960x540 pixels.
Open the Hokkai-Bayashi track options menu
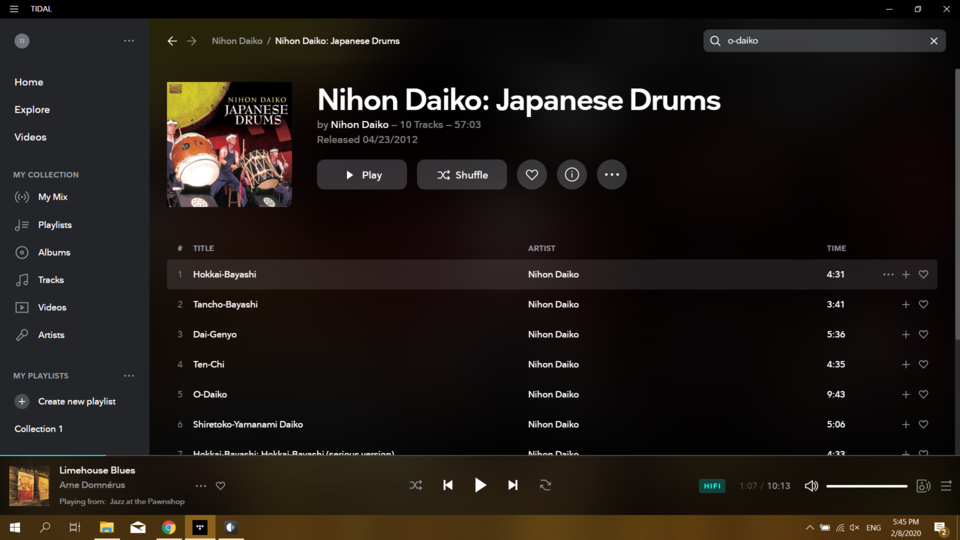tap(888, 275)
